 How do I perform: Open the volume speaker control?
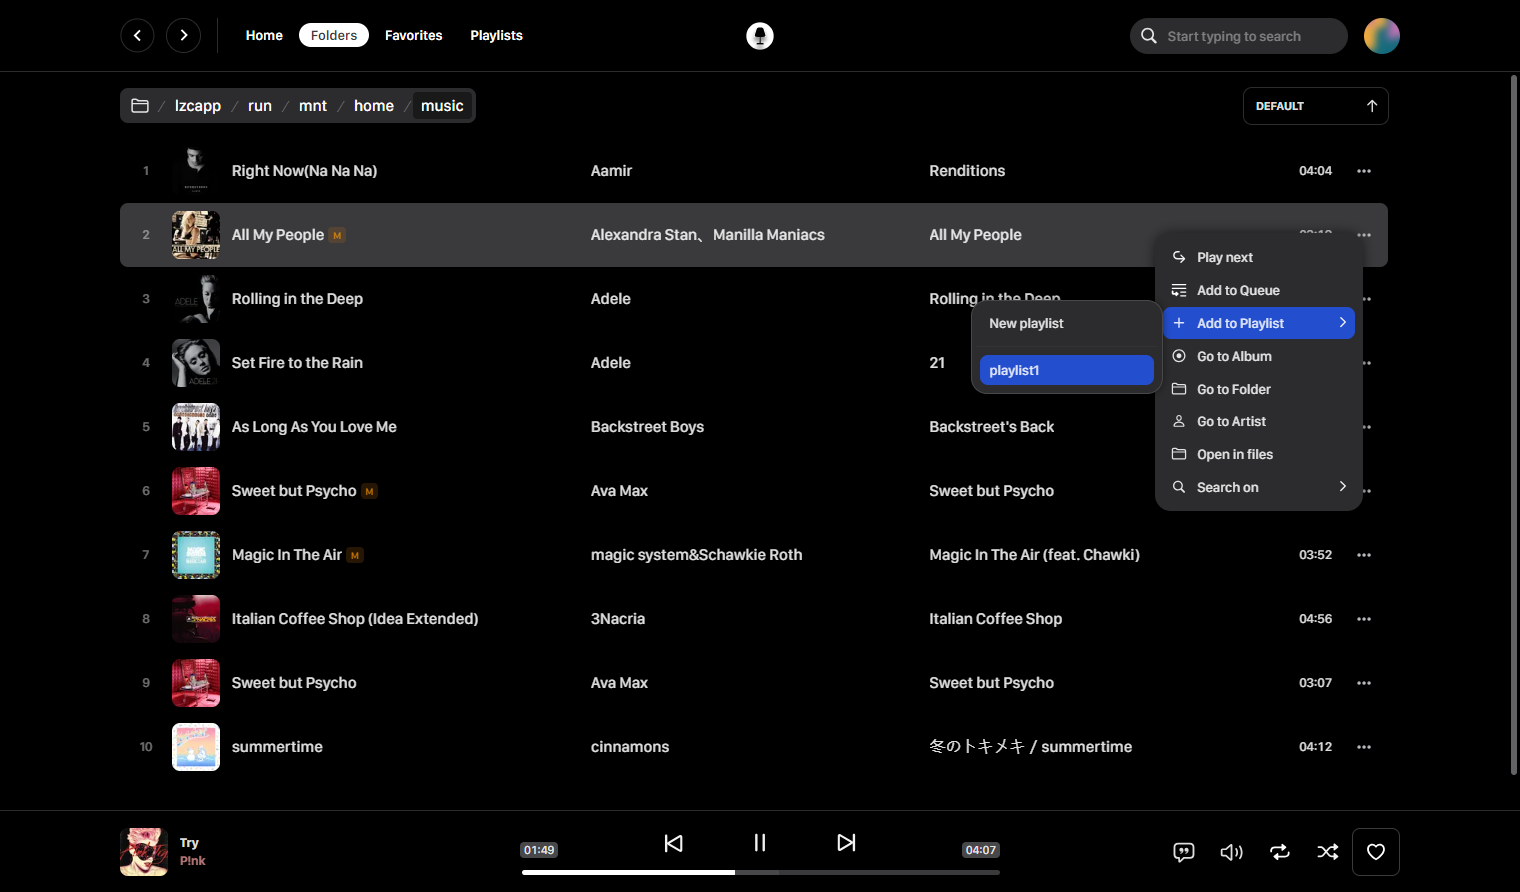(1232, 852)
